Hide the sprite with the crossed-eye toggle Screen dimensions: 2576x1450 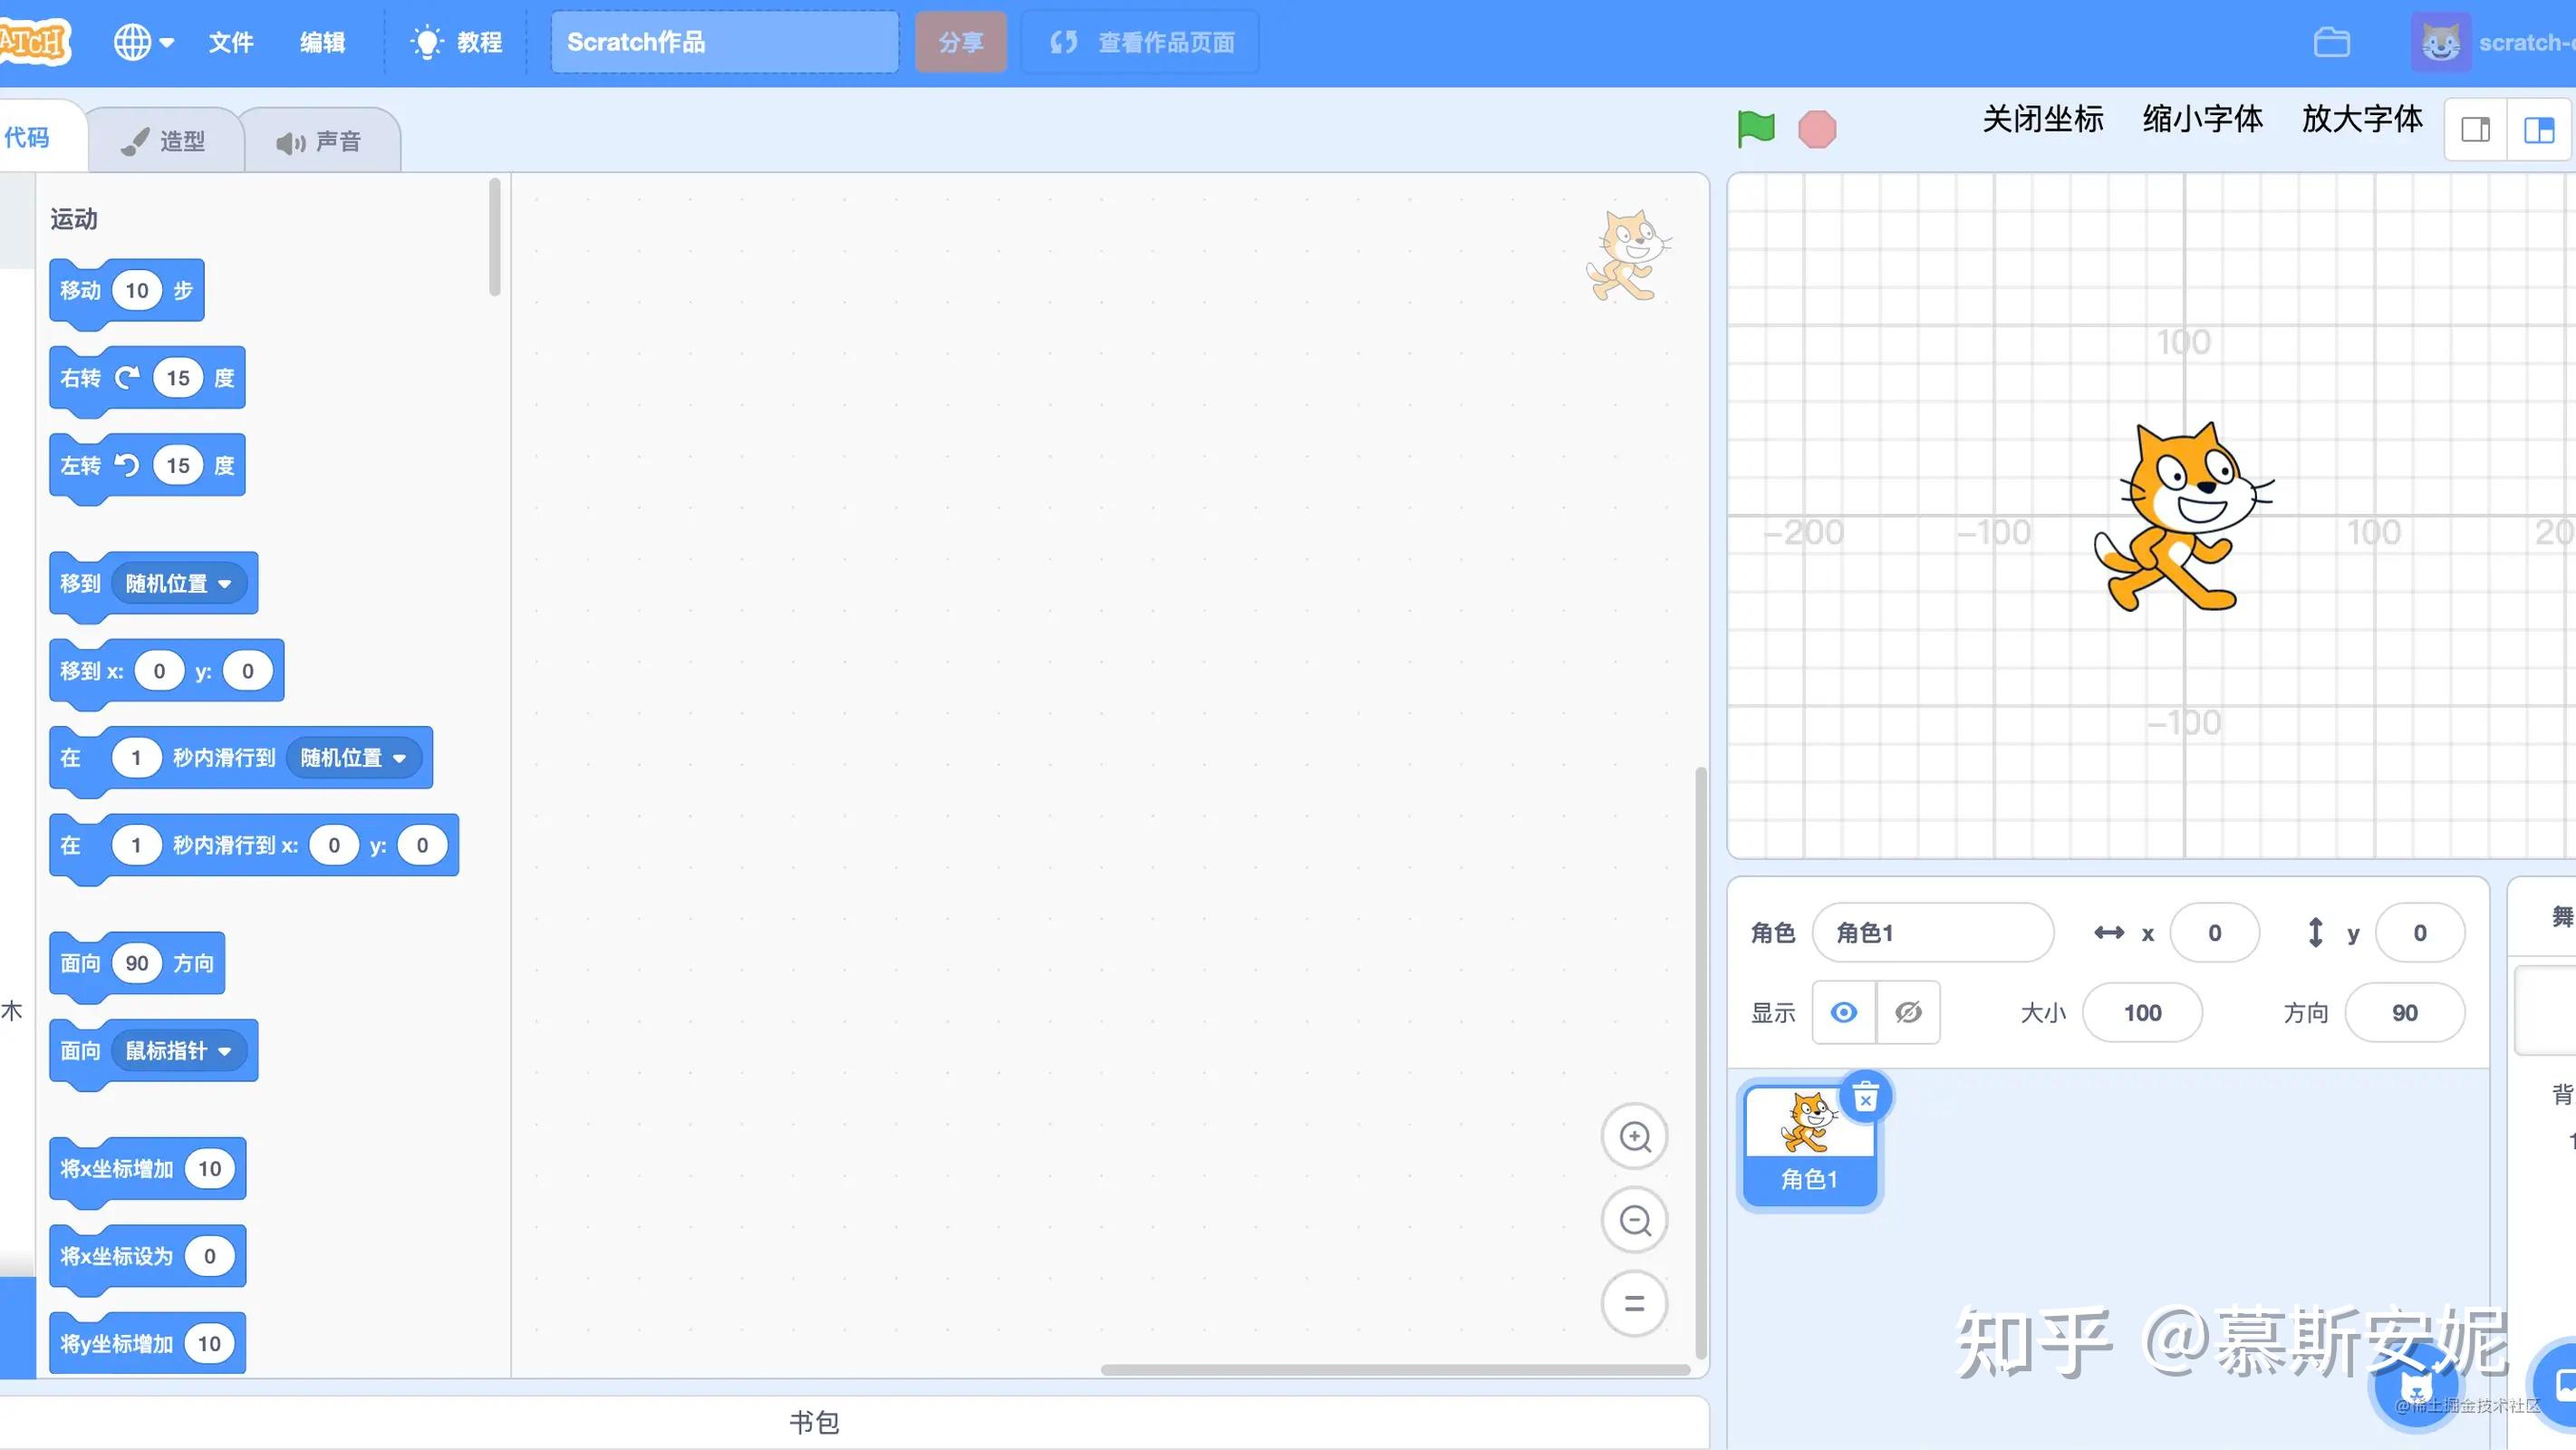coord(1908,1012)
